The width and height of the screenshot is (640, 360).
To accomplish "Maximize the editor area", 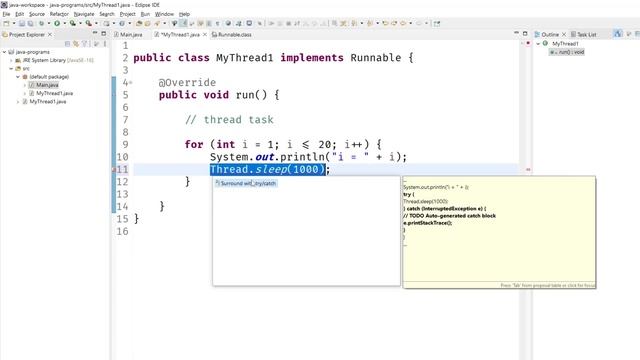I will [525, 33].
